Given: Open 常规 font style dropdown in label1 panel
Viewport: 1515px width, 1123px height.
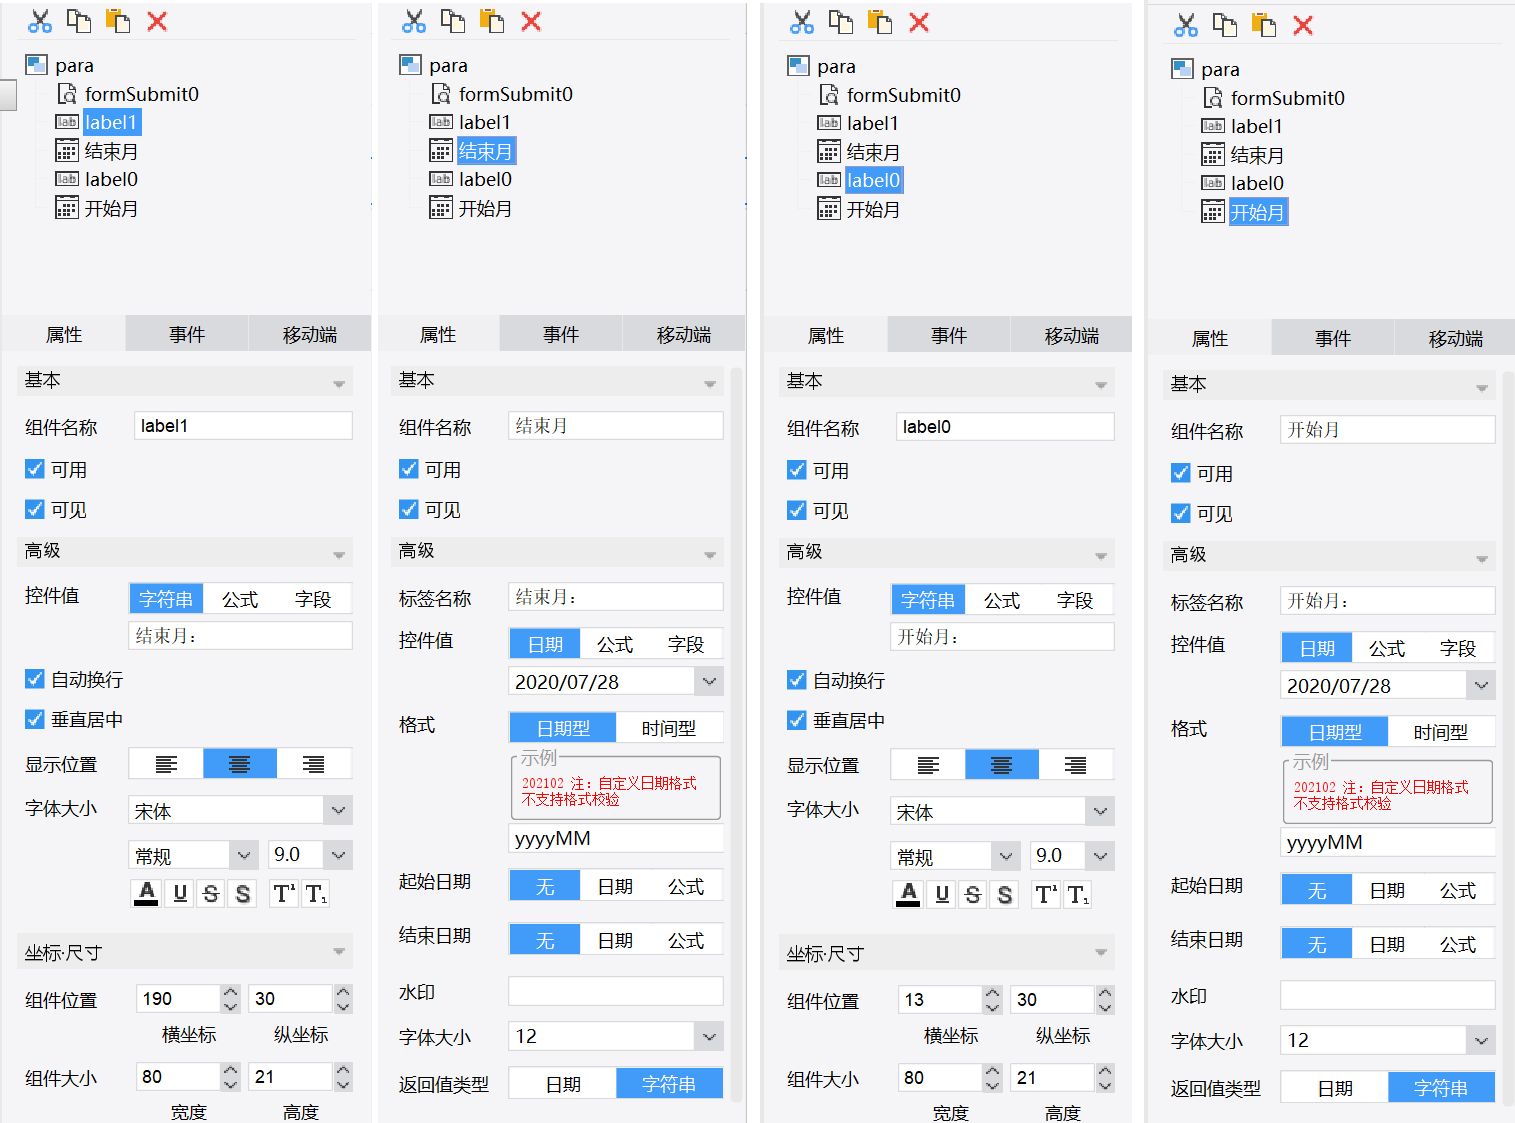Looking at the screenshot, I should point(244,855).
